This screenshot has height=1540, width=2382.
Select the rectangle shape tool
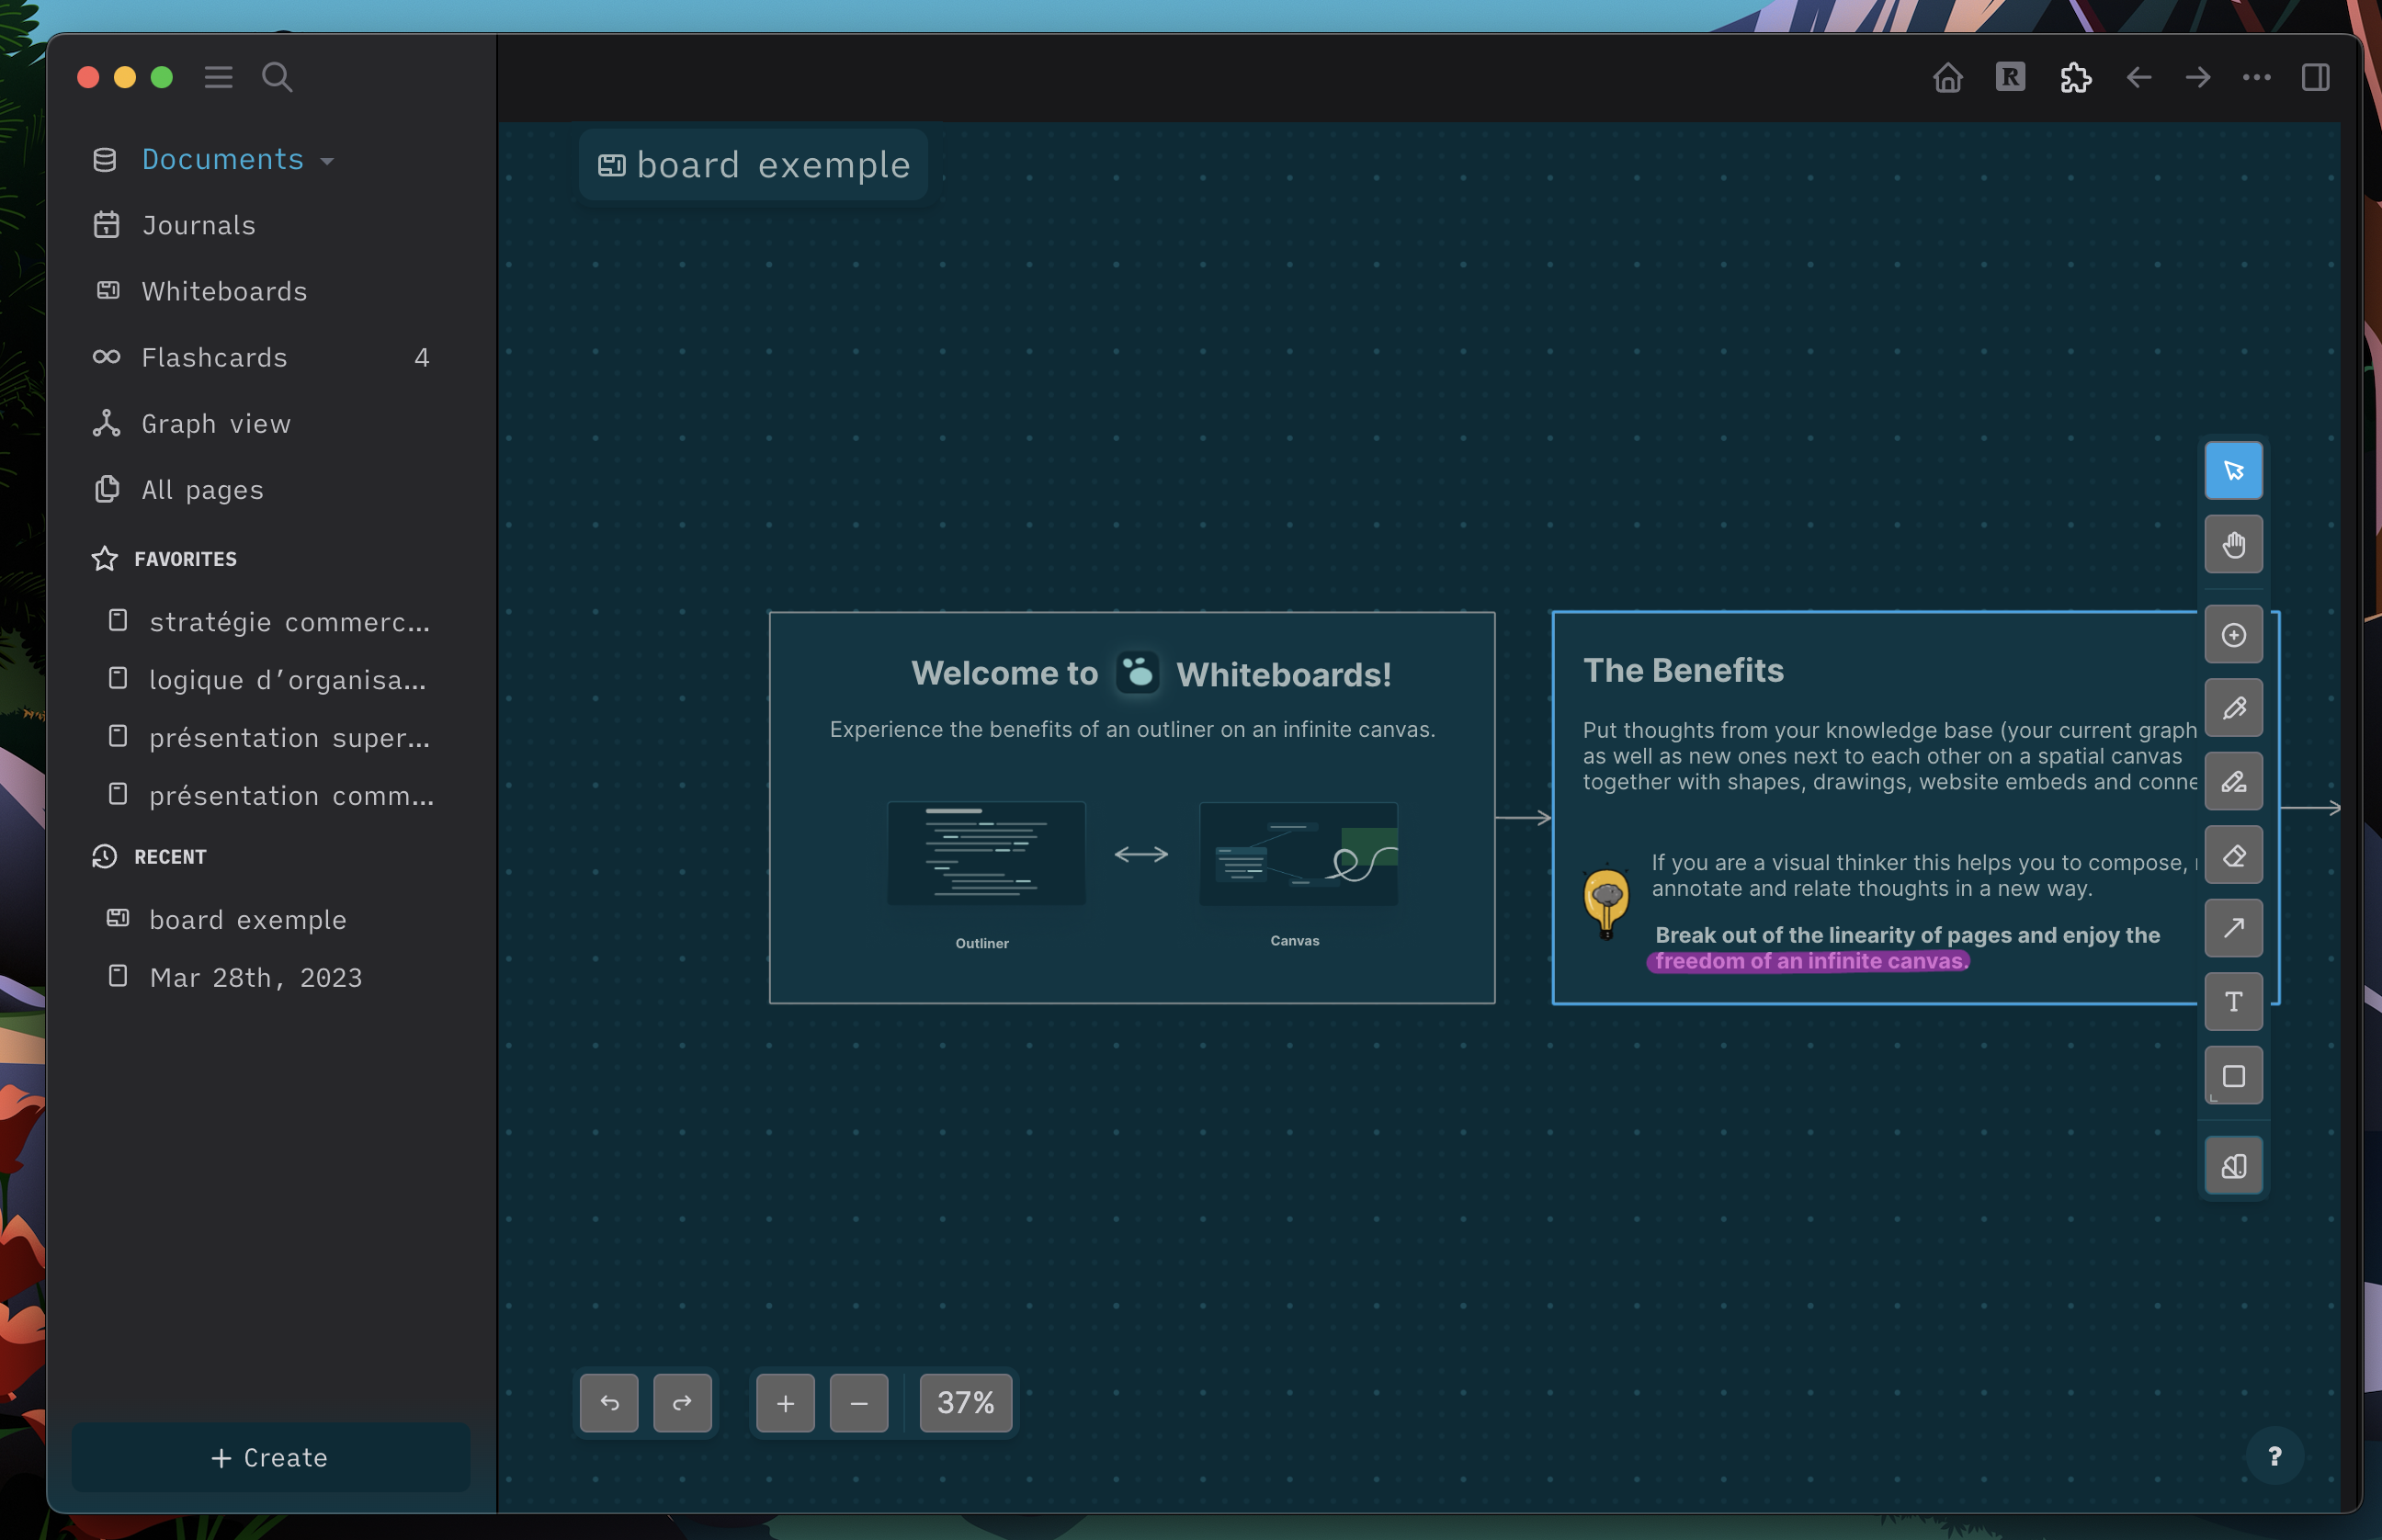pyautogui.click(x=2233, y=1076)
